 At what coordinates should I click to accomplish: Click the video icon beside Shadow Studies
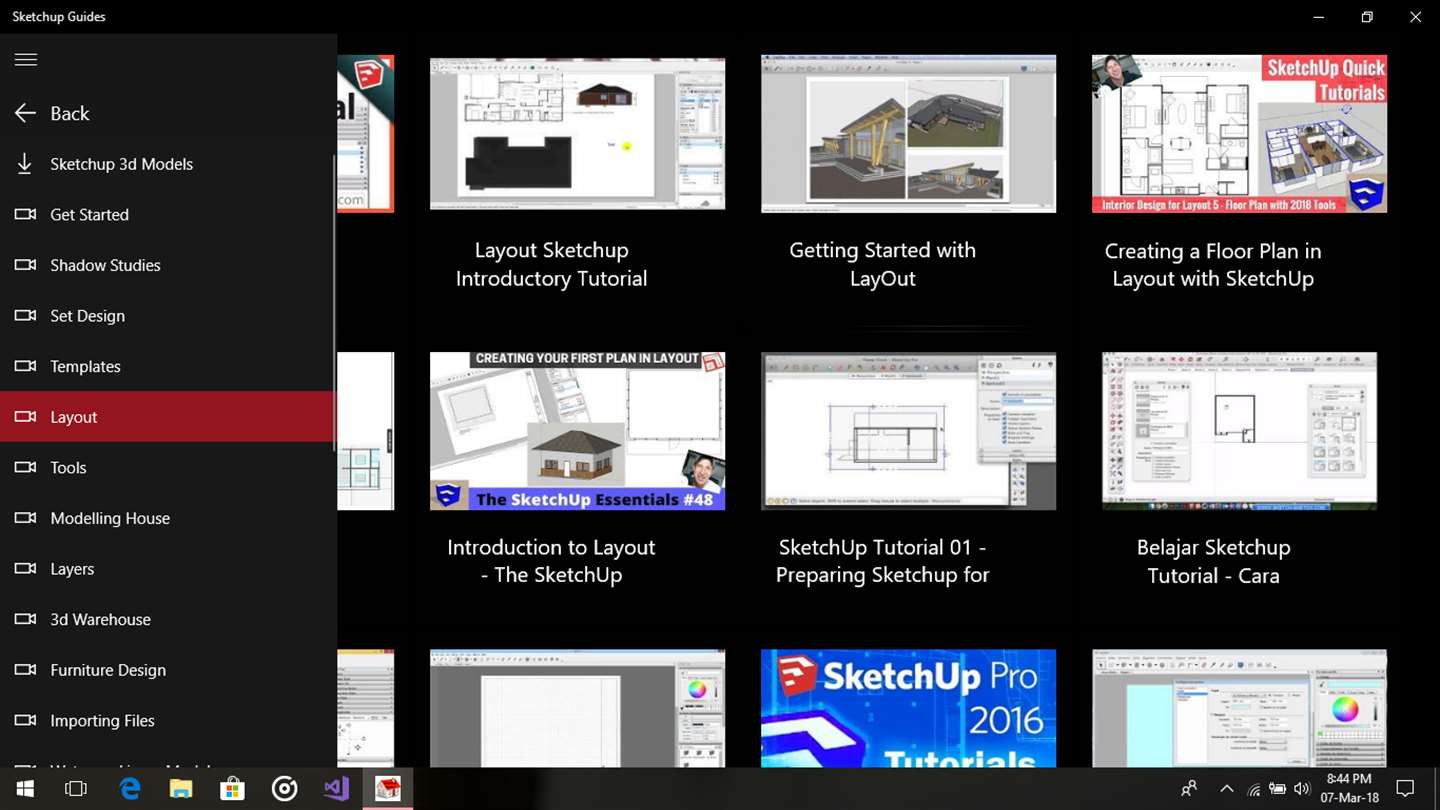[25, 265]
